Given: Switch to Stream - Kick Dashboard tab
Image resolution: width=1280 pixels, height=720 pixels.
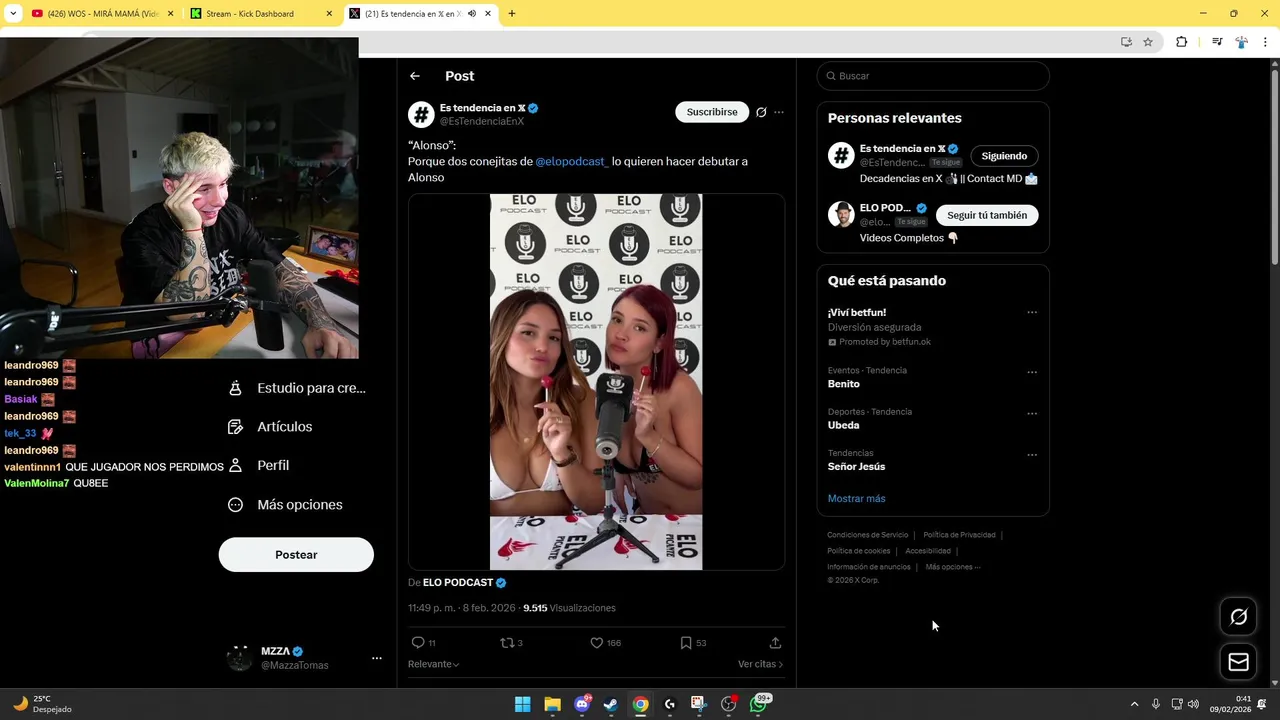Looking at the screenshot, I should (x=260, y=14).
